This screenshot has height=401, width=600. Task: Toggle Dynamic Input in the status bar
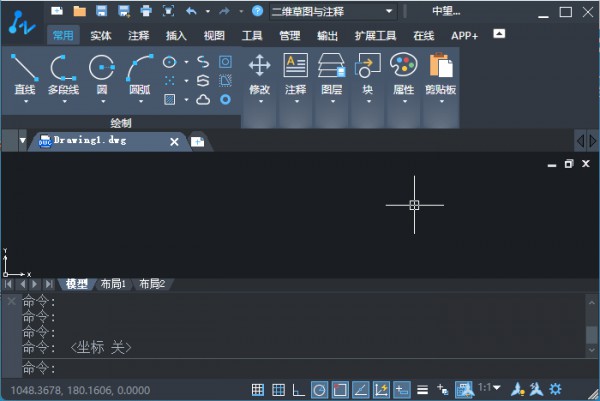(401, 390)
